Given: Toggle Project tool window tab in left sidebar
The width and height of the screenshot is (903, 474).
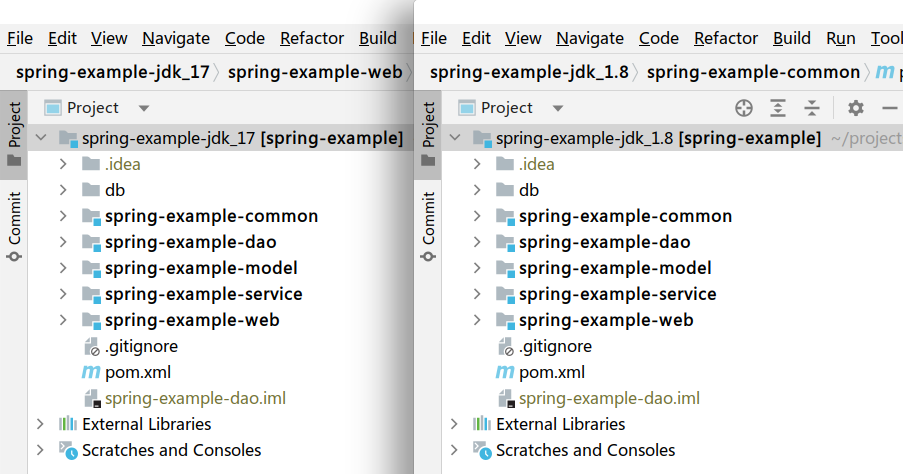Looking at the screenshot, I should pos(14,134).
